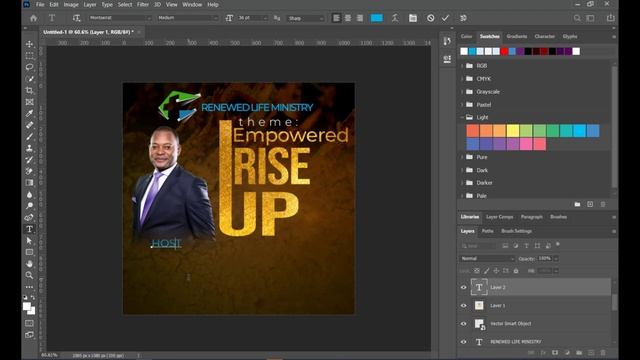Viewport: 640px width, 360px height.
Task: Select the Crop tool
Action: coord(29,90)
